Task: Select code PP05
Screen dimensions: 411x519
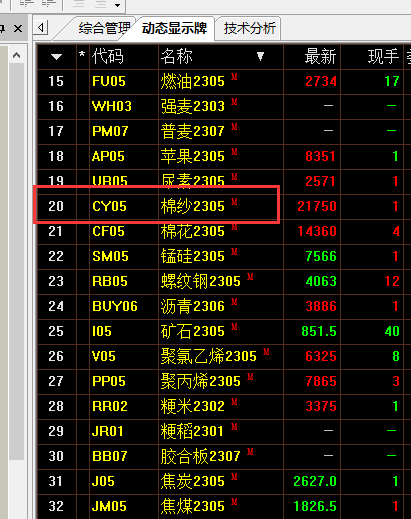Action: click(109, 381)
